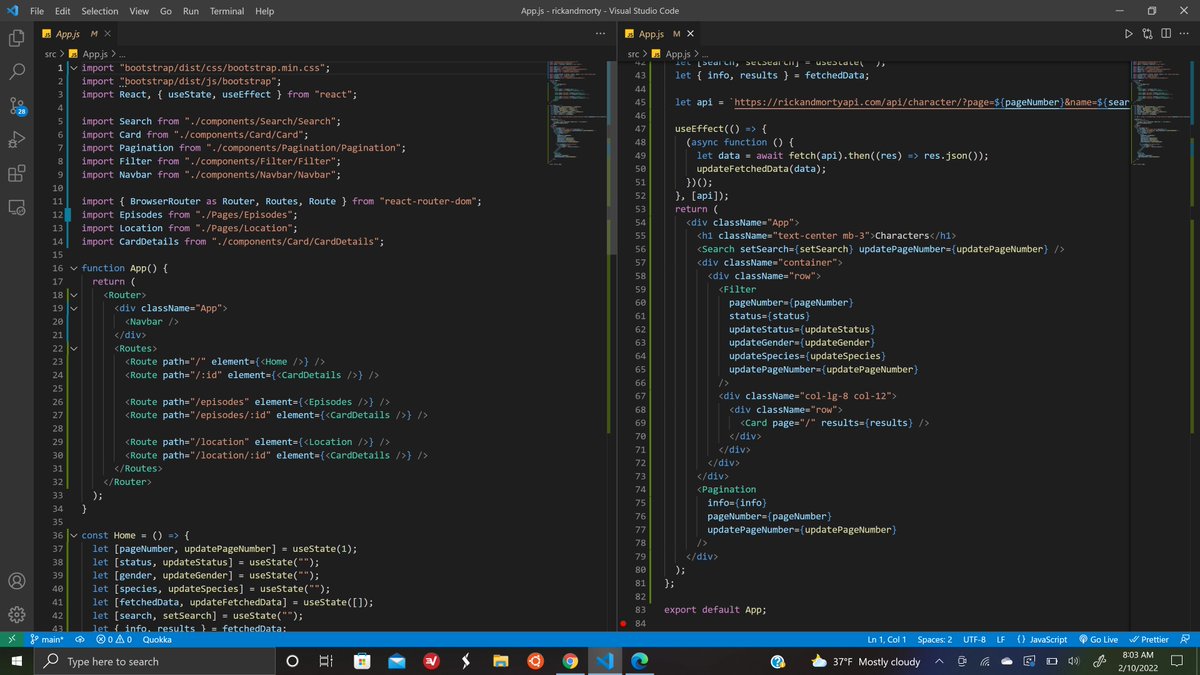Click the Quokka status bar item
Image resolution: width=1200 pixels, height=675 pixels.
click(x=157, y=638)
